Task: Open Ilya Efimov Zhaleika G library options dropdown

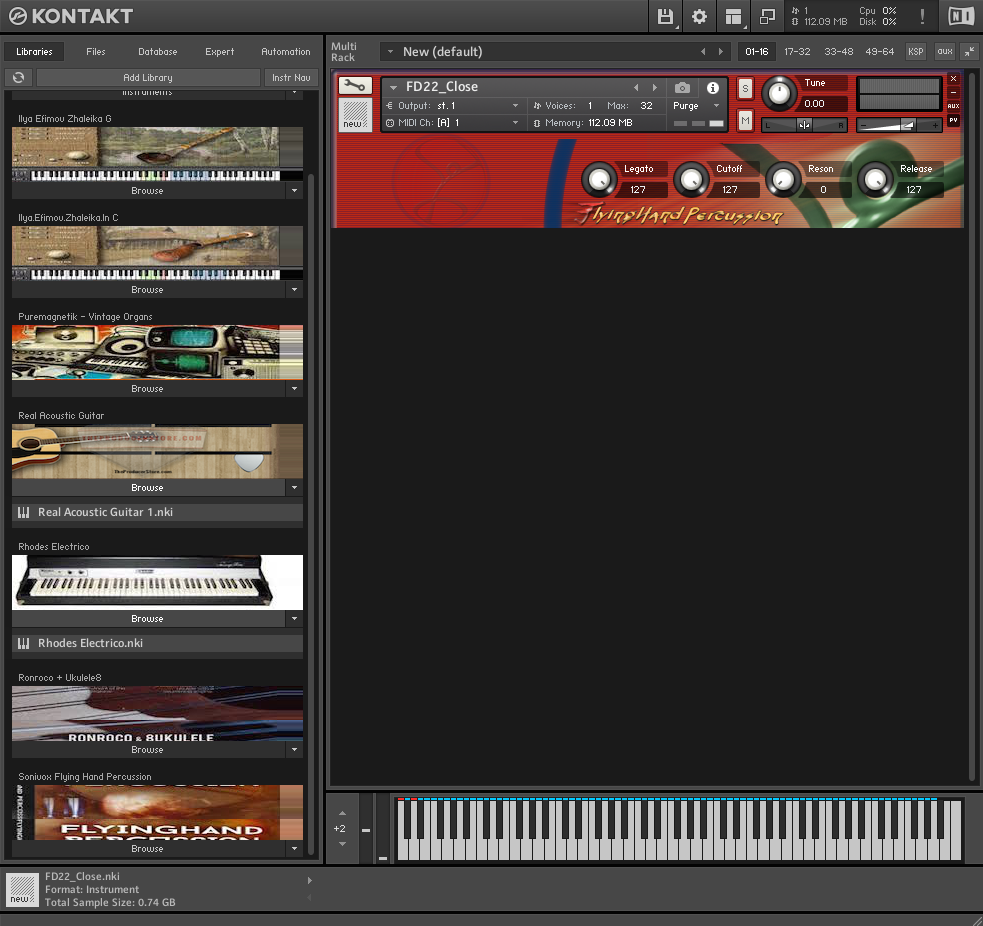Action: [x=295, y=191]
